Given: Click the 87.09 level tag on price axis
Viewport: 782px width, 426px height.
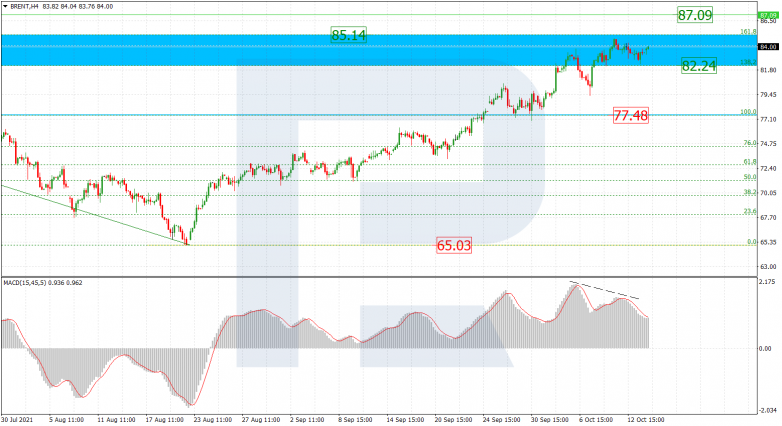Looking at the screenshot, I should coord(768,15).
